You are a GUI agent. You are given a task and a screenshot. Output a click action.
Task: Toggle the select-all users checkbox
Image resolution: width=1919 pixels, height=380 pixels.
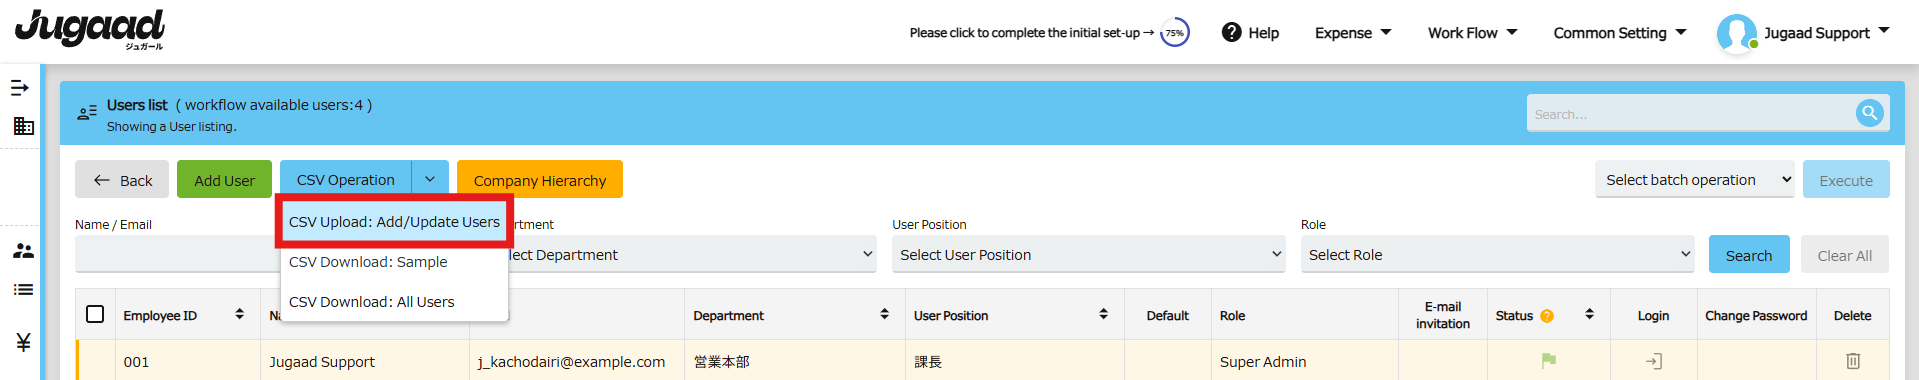(x=95, y=314)
